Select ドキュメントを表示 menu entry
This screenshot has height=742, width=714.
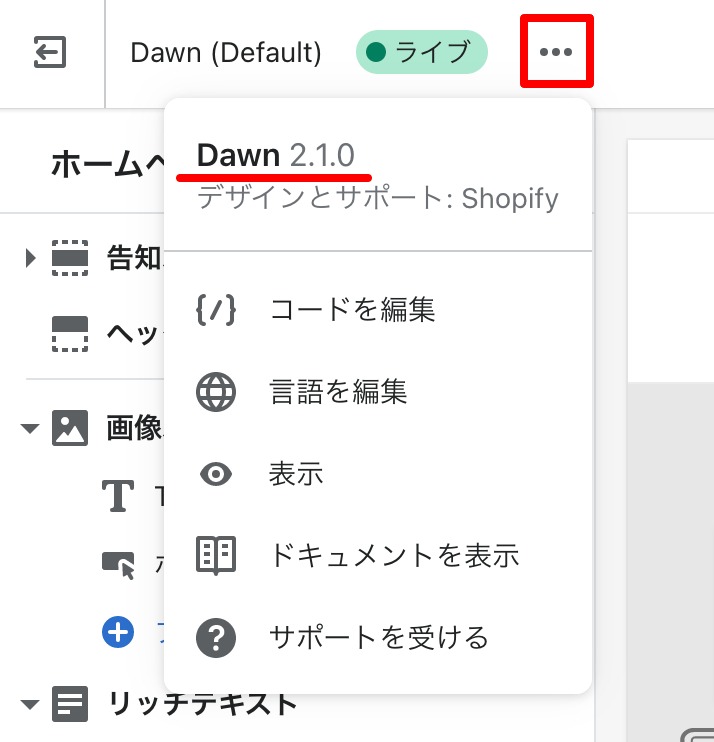(378, 556)
